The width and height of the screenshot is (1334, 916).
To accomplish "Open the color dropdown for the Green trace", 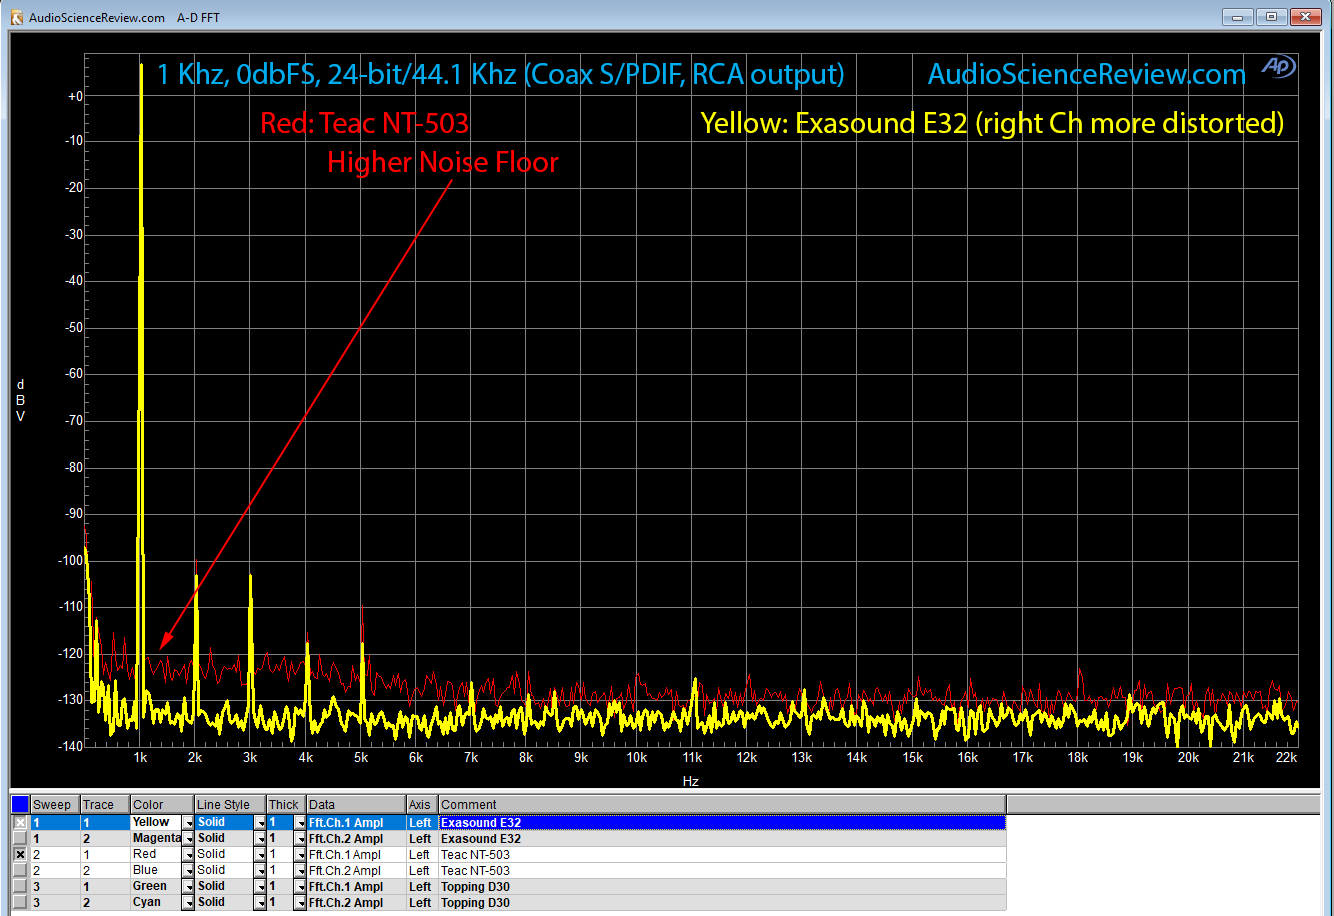I will (x=187, y=886).
